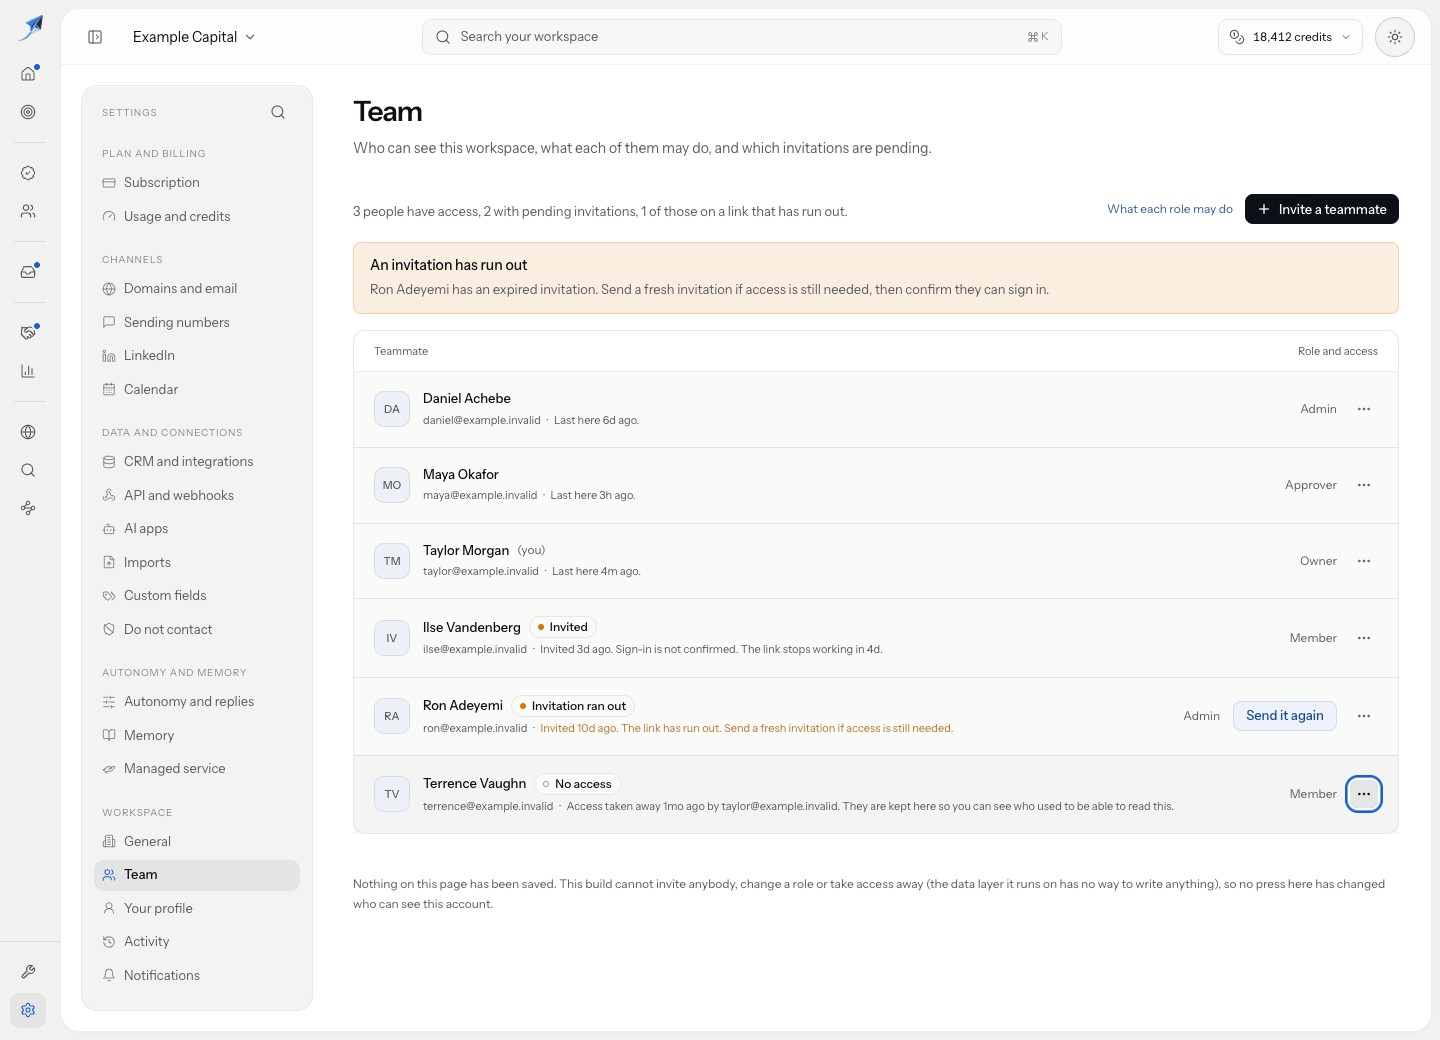Open the wrench tools icon
Viewport: 1440px width, 1040px height.
(28, 972)
